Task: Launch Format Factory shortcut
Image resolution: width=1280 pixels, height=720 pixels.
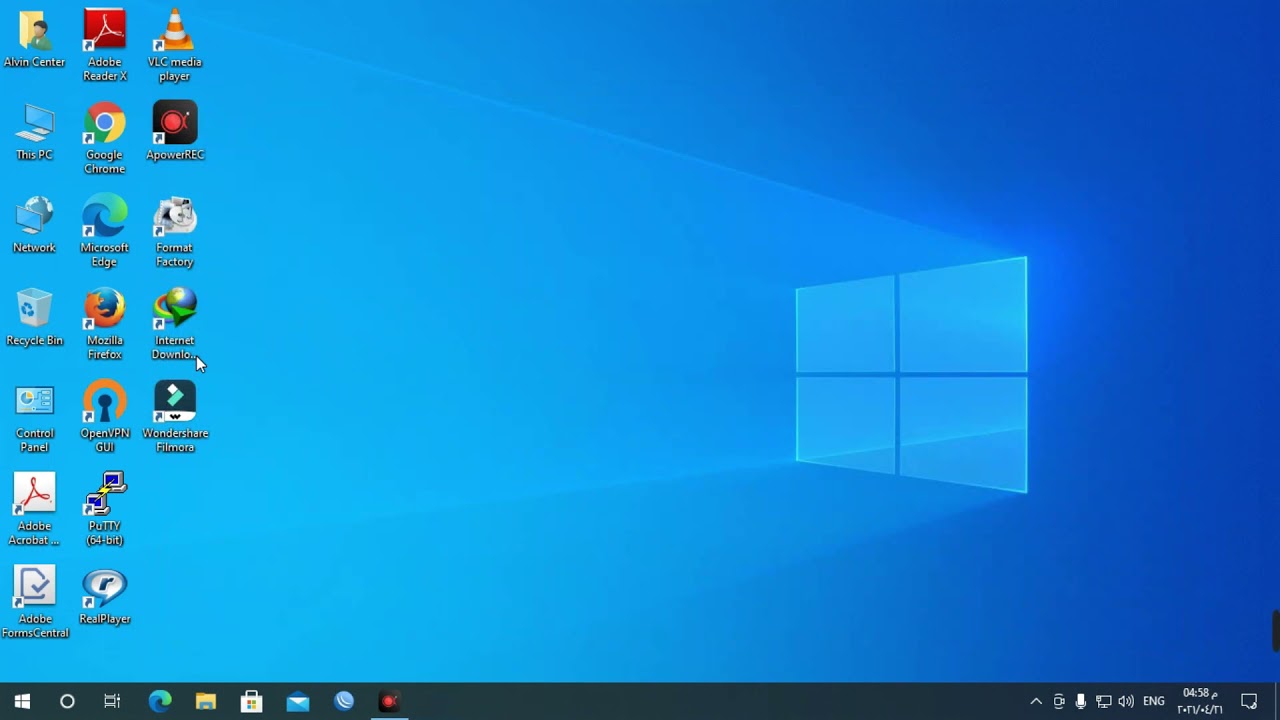Action: tap(175, 231)
